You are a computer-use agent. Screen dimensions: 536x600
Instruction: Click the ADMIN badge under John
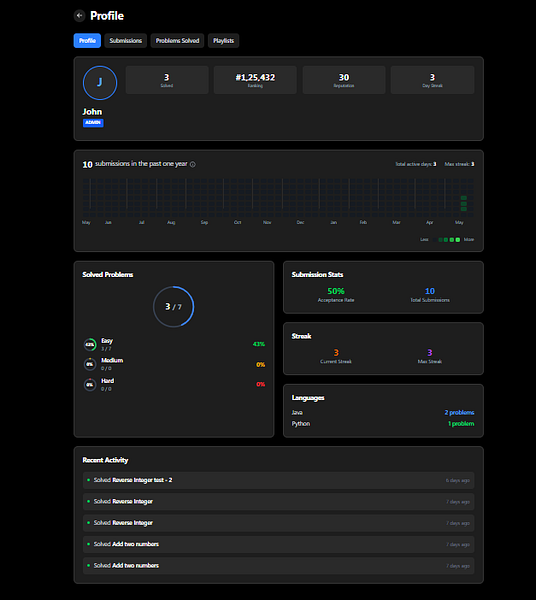coord(93,122)
